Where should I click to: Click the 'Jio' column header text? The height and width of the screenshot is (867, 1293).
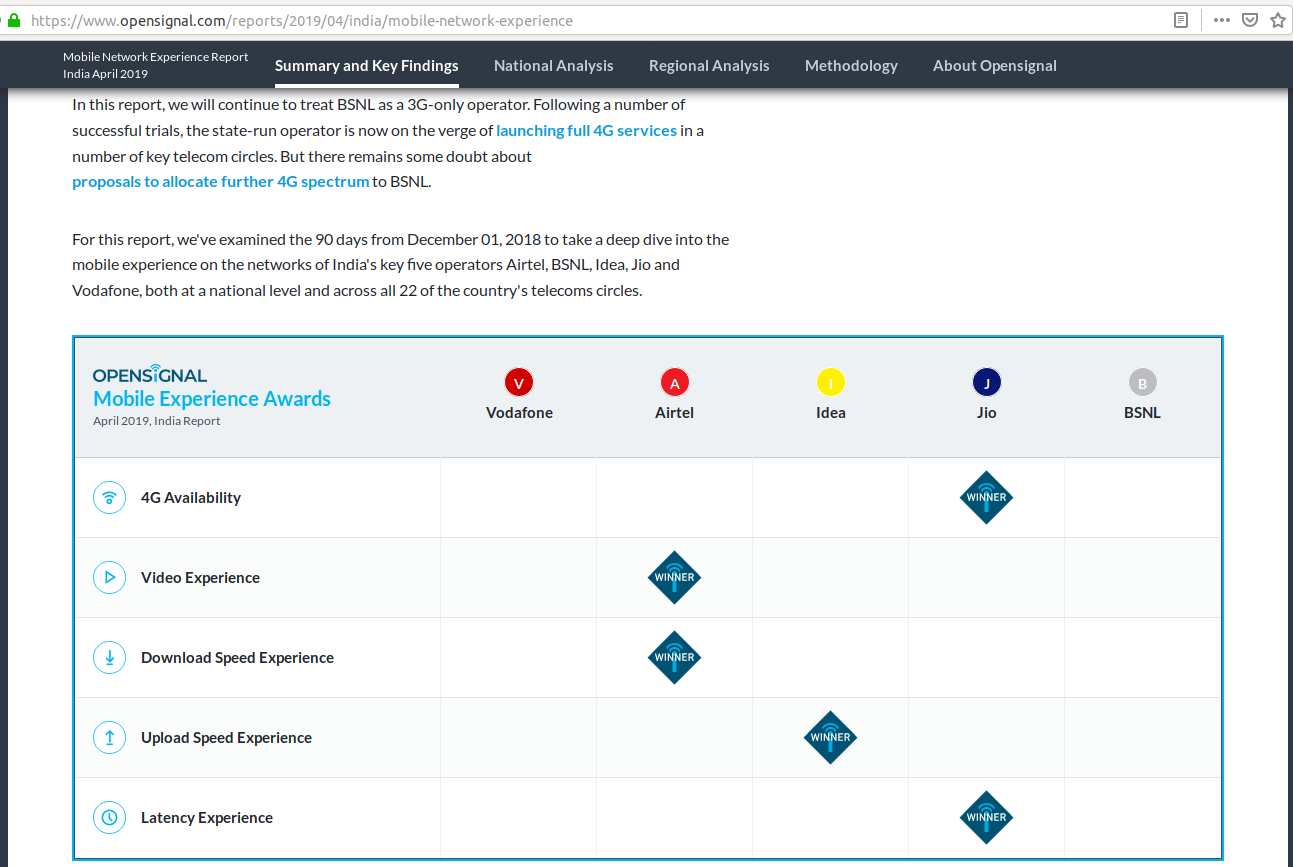[987, 413]
